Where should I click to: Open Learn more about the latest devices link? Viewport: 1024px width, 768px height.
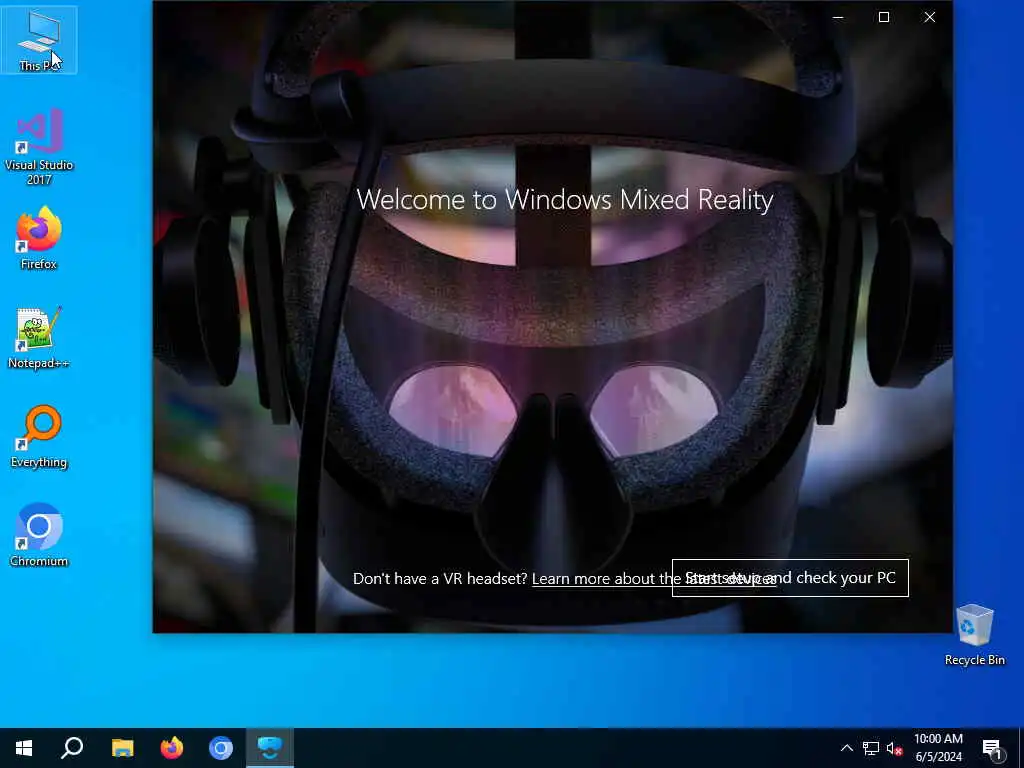point(654,579)
